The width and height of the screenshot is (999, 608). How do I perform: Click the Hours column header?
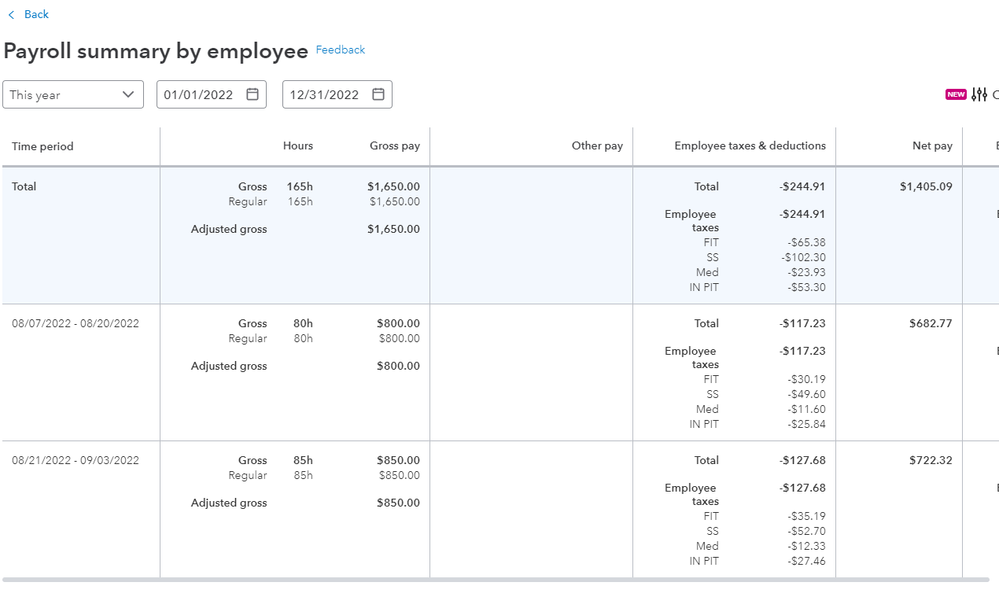point(297,145)
